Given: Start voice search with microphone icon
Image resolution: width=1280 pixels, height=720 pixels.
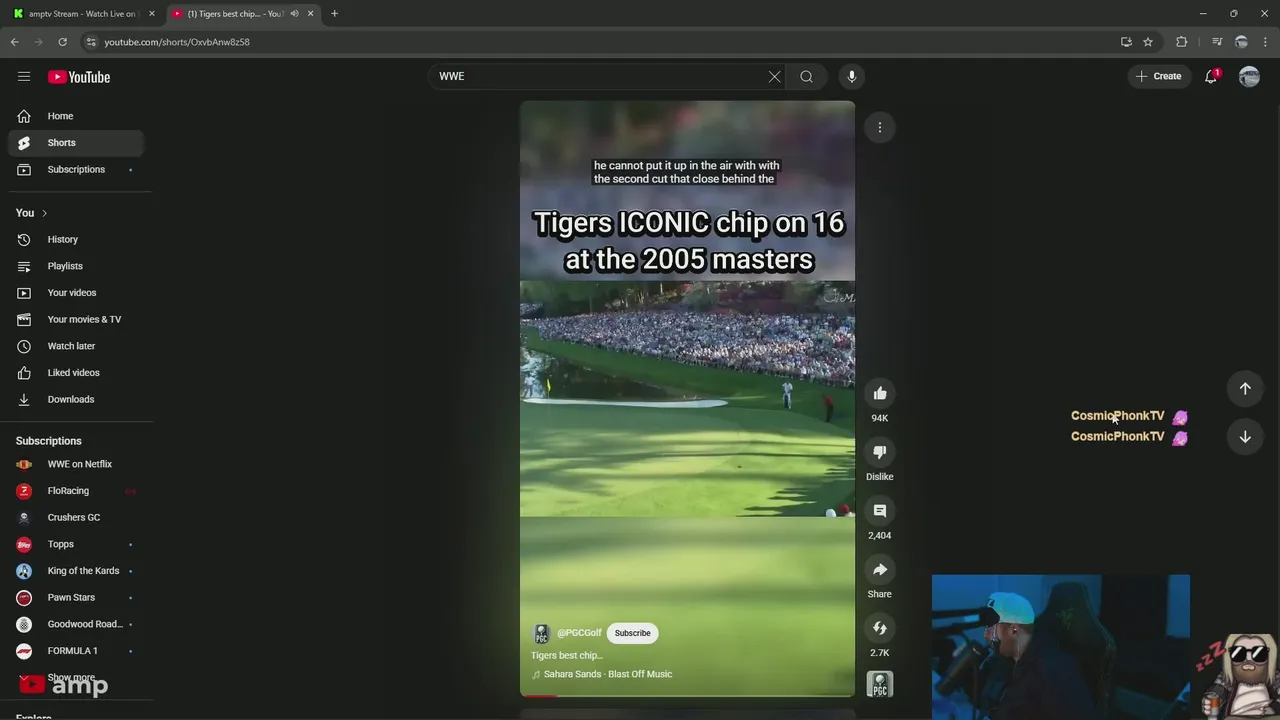Looking at the screenshot, I should coord(852,76).
